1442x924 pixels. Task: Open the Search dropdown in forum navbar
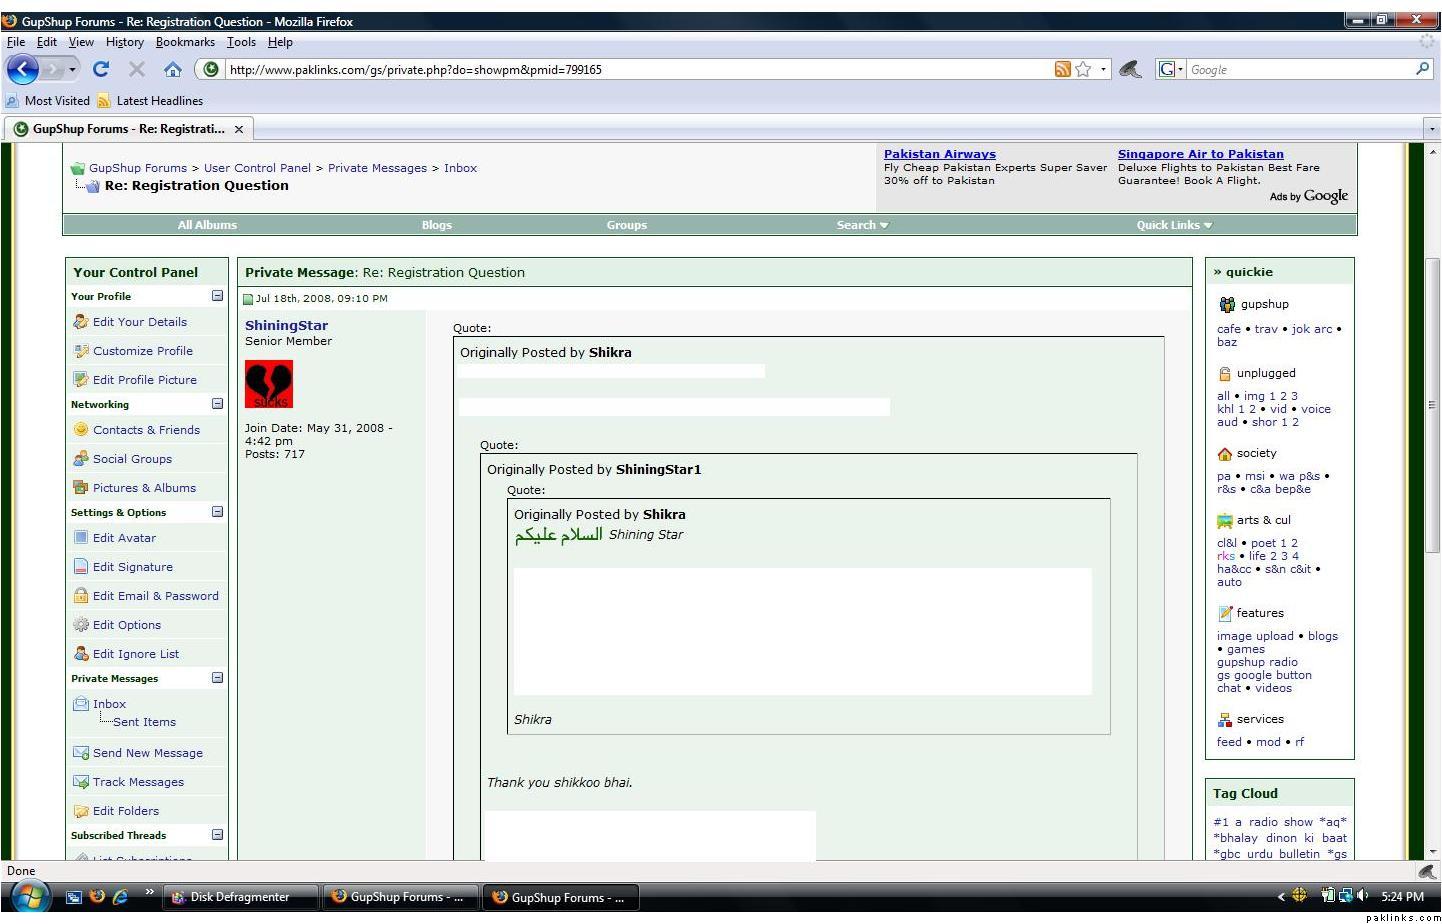862,225
